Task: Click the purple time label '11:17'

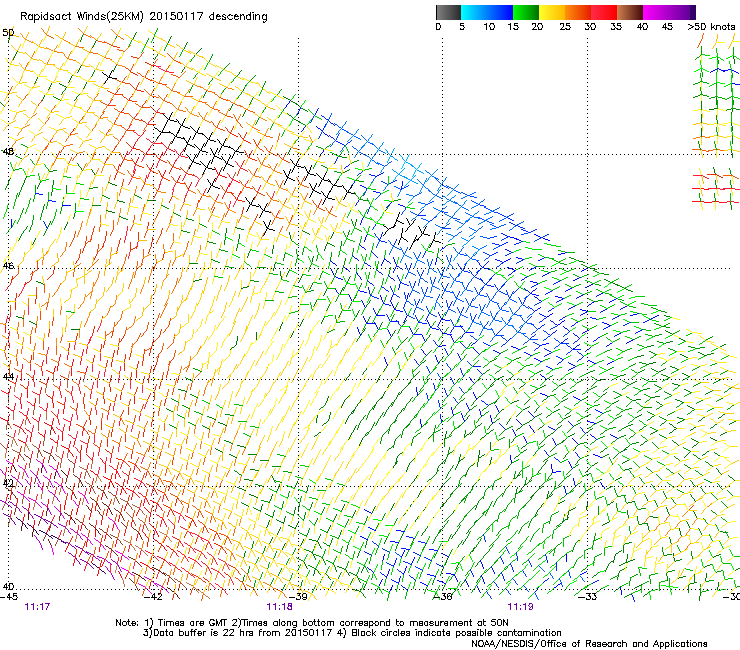Action: pos(37,607)
